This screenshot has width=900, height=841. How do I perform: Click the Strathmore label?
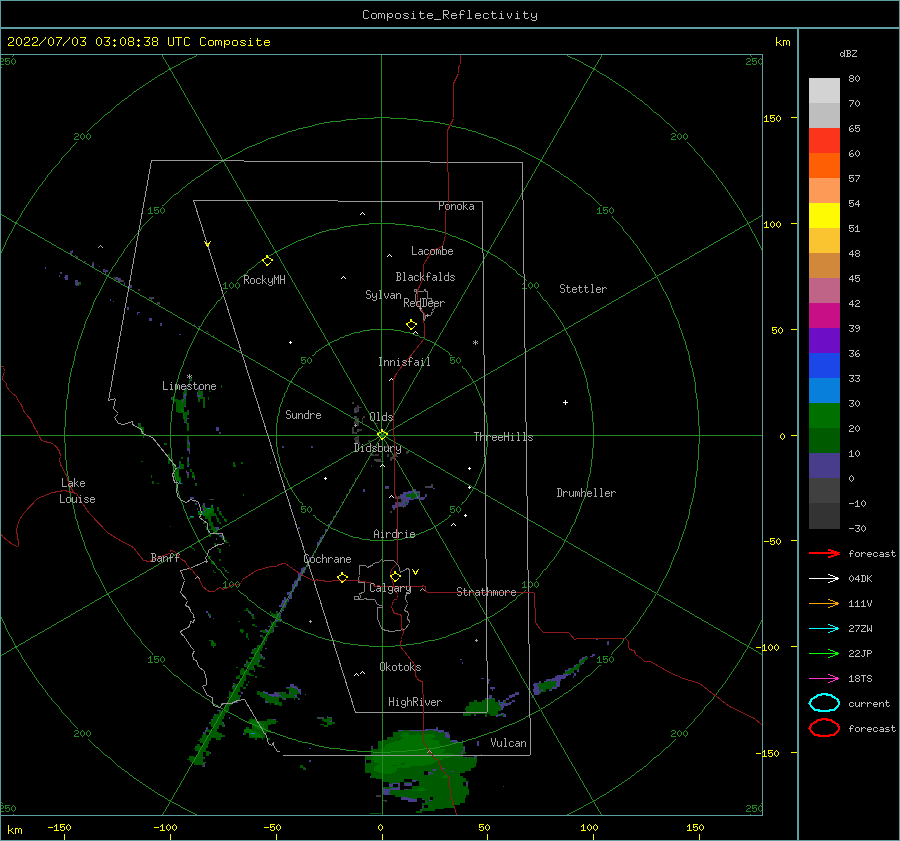(x=486, y=592)
